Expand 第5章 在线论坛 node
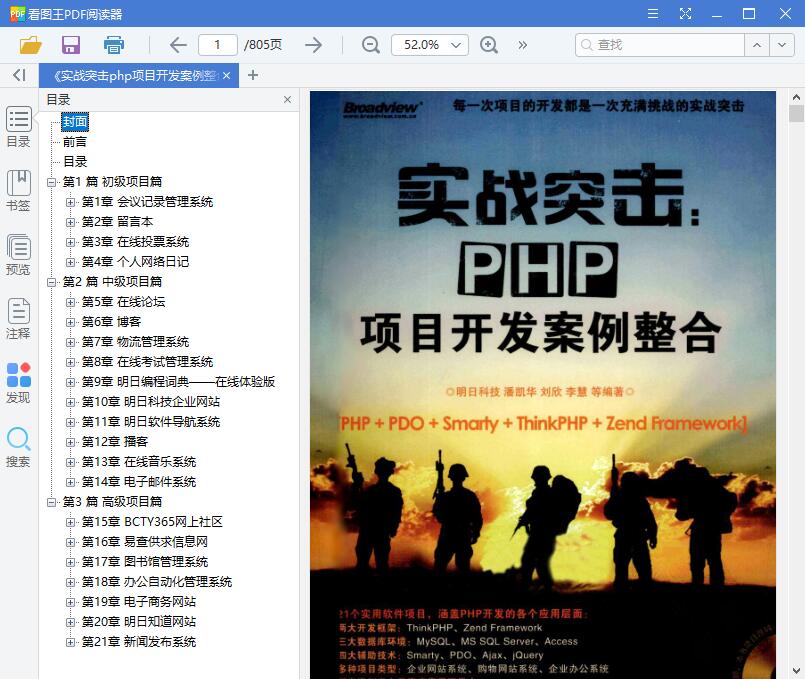The height and width of the screenshot is (679, 805). 70,302
